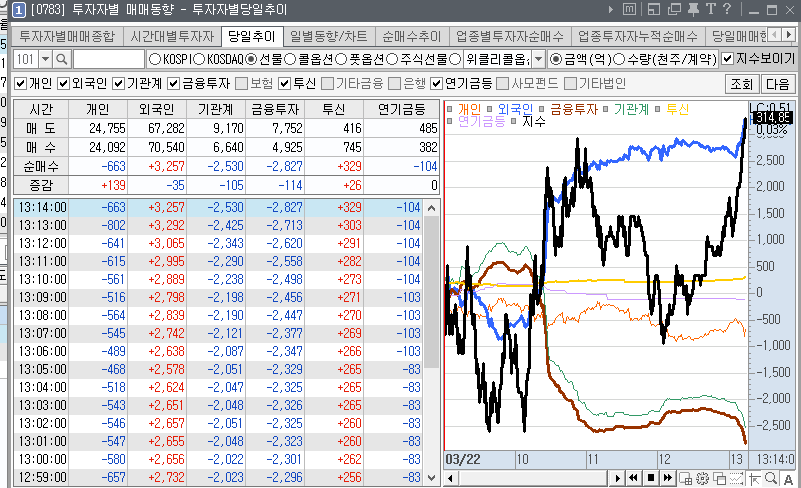This screenshot has width=801, height=488.
Task: Expand the 위클리콜옵션 dropdown
Action: point(538,59)
